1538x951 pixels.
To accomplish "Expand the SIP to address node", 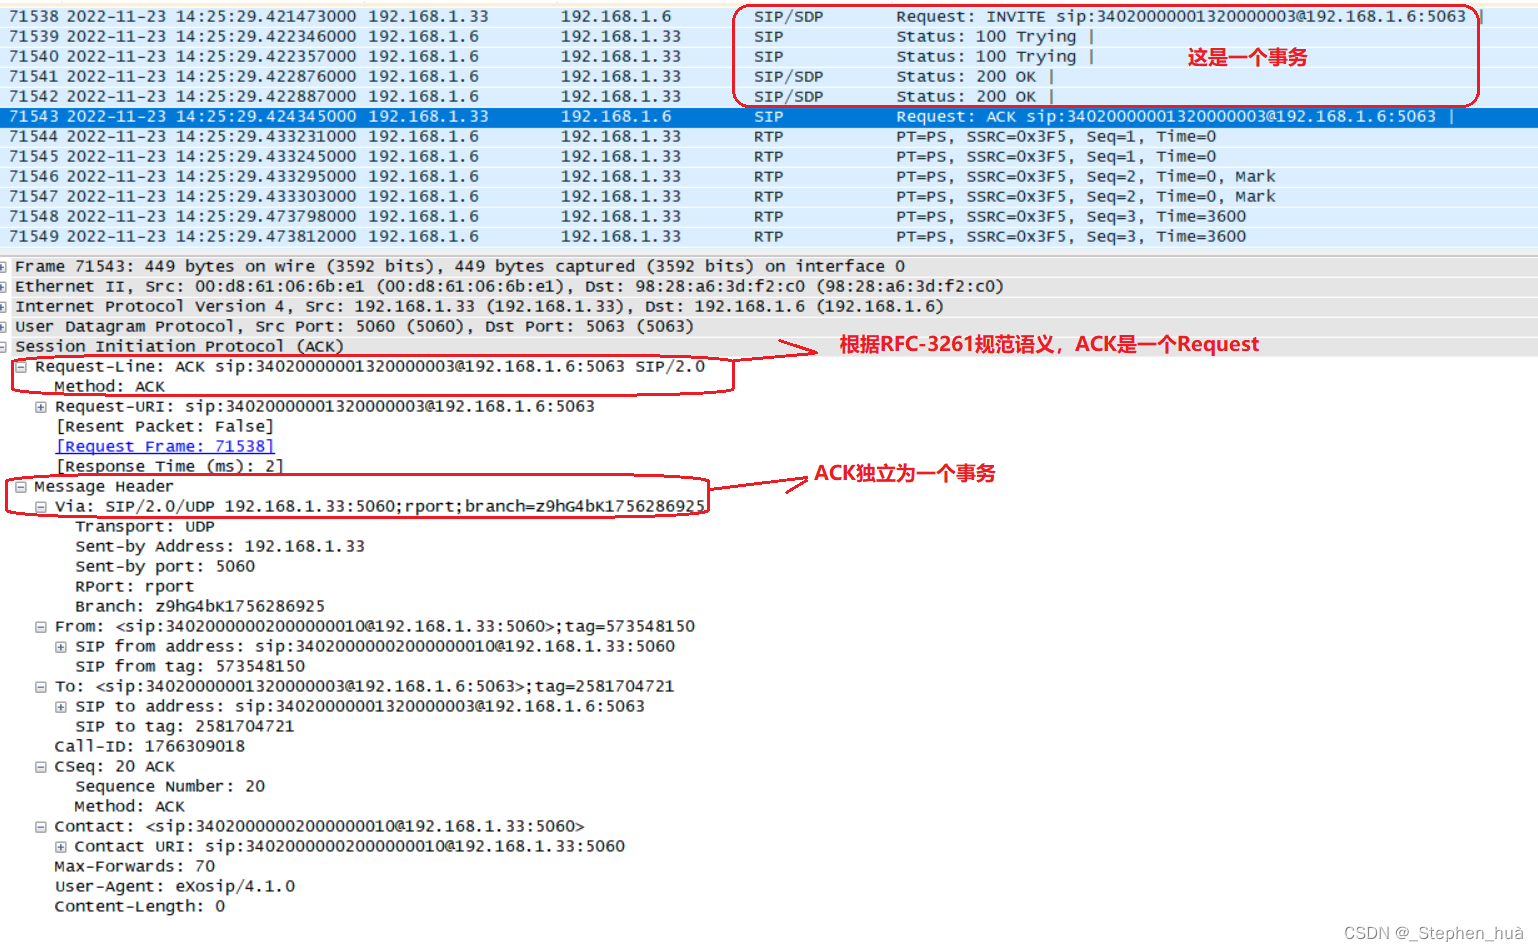I will point(61,707).
